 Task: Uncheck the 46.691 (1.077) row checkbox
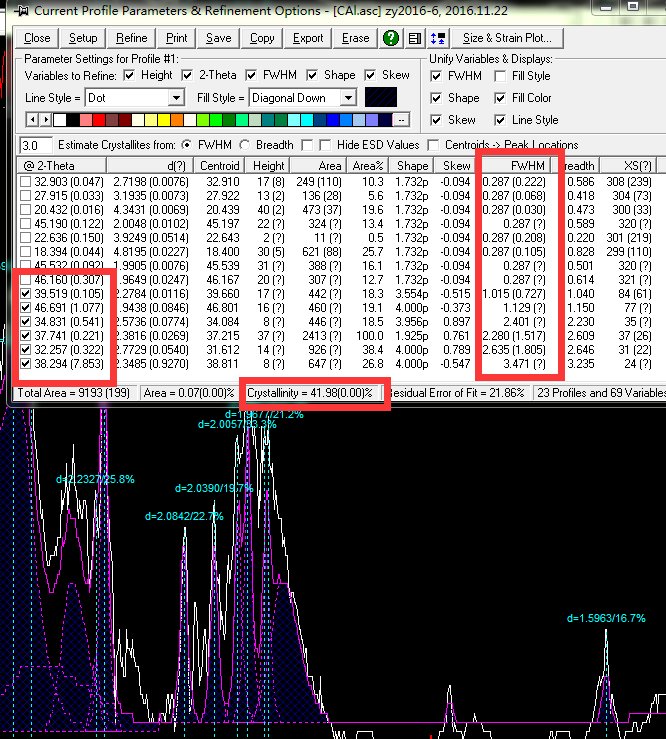pos(25,308)
